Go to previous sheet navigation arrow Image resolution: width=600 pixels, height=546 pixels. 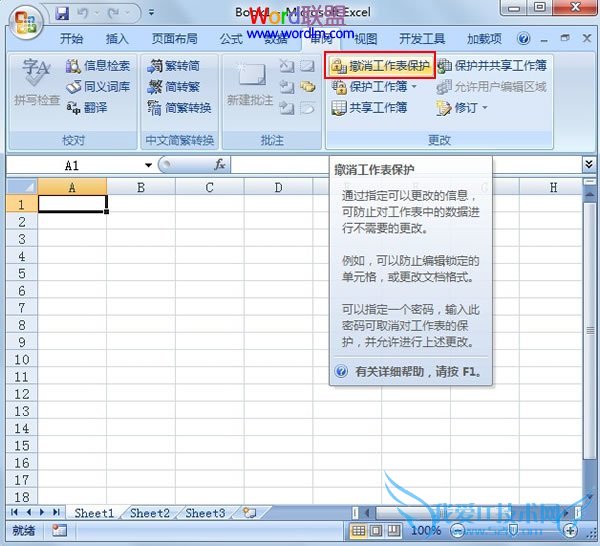tap(29, 512)
